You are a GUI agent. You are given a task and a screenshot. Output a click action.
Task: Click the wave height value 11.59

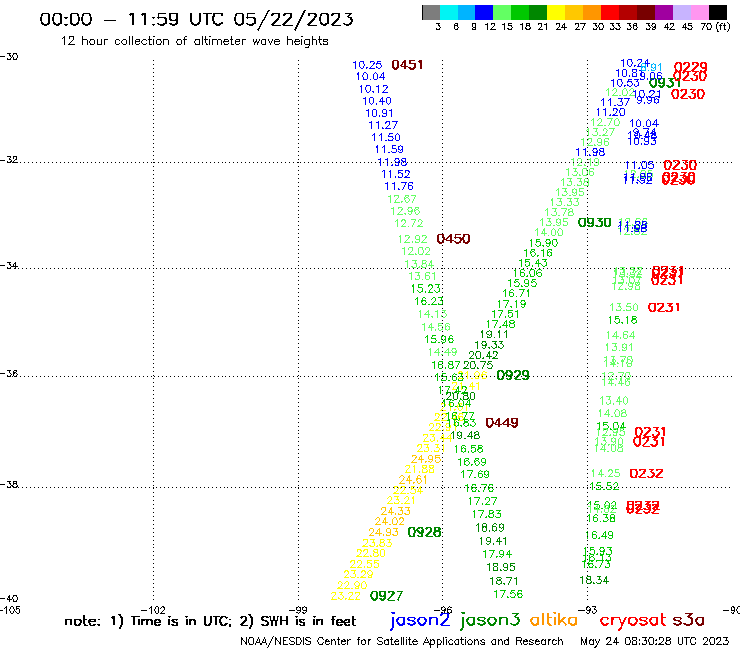click(x=389, y=149)
